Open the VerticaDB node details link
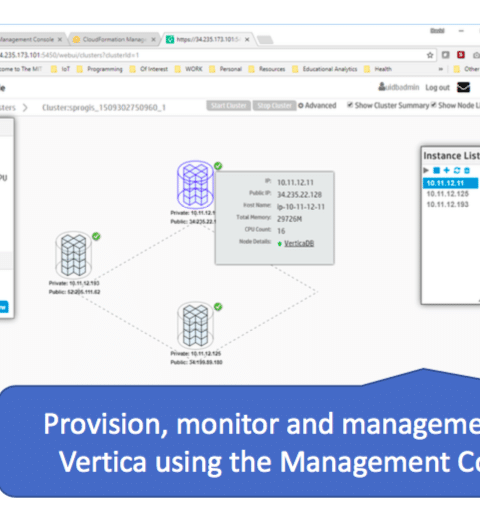 click(x=299, y=243)
